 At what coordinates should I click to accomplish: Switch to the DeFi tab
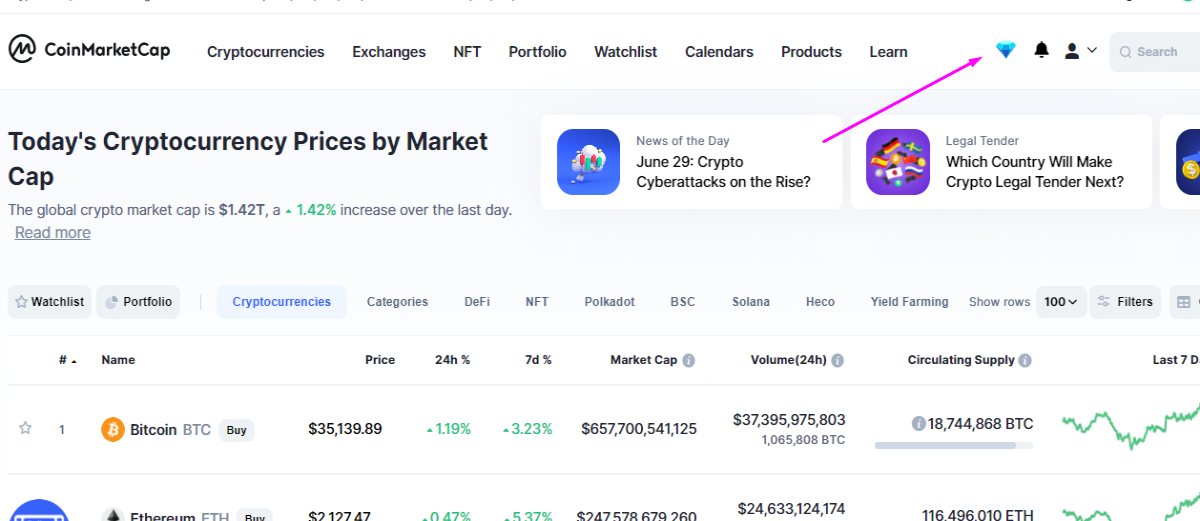[477, 302]
